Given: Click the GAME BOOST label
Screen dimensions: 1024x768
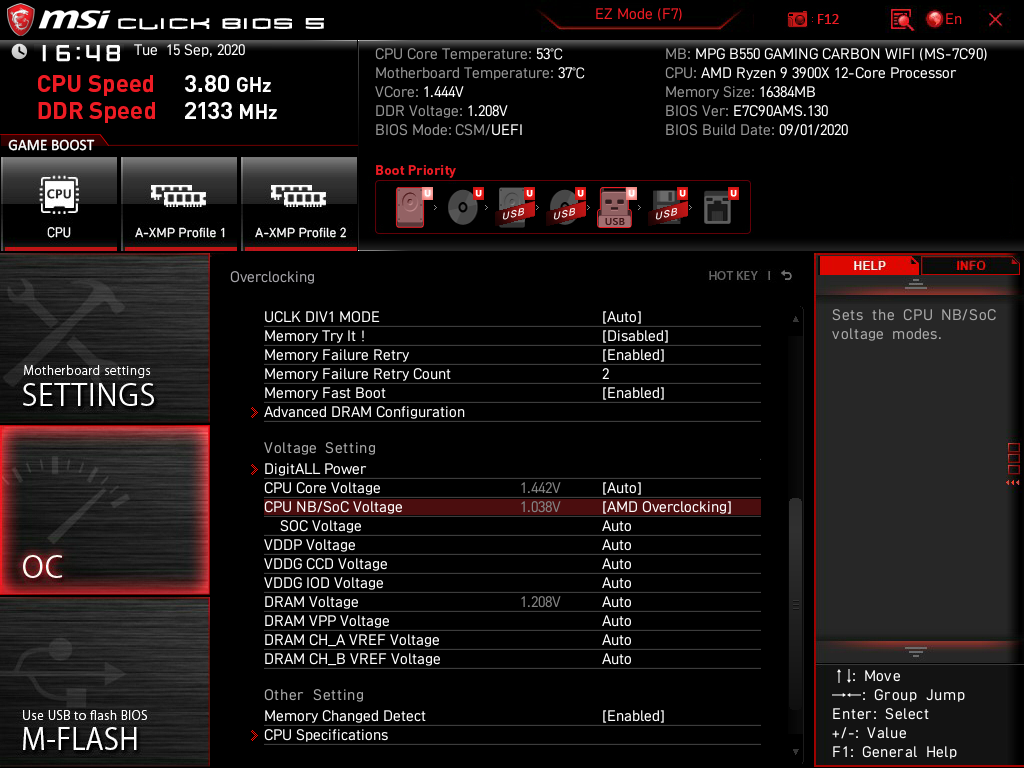Looking at the screenshot, I should (51, 145).
